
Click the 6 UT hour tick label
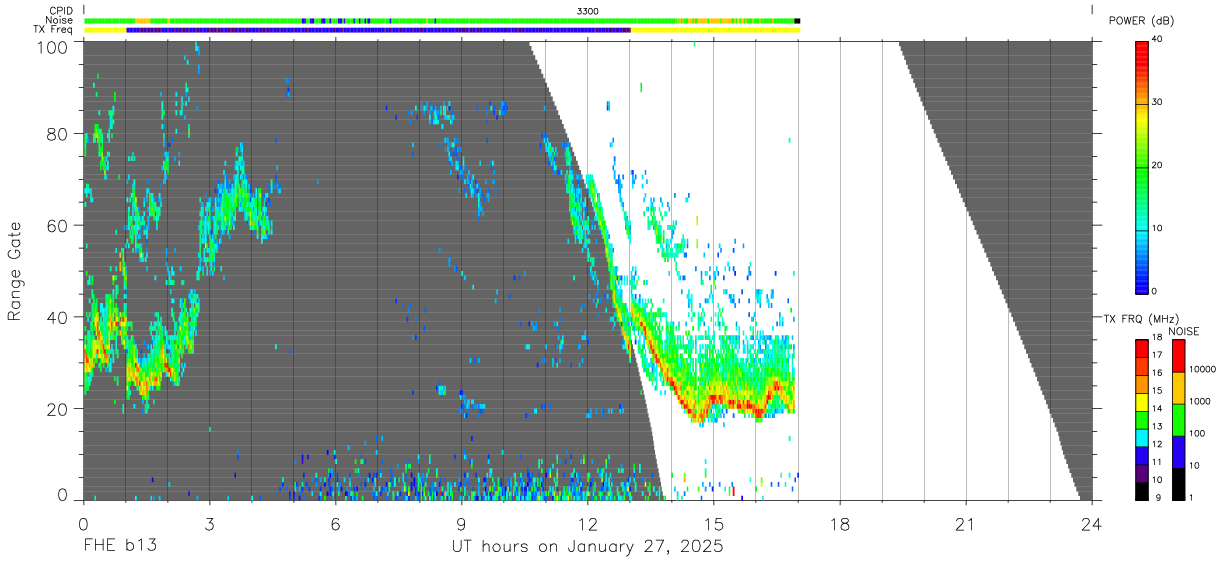(x=335, y=523)
